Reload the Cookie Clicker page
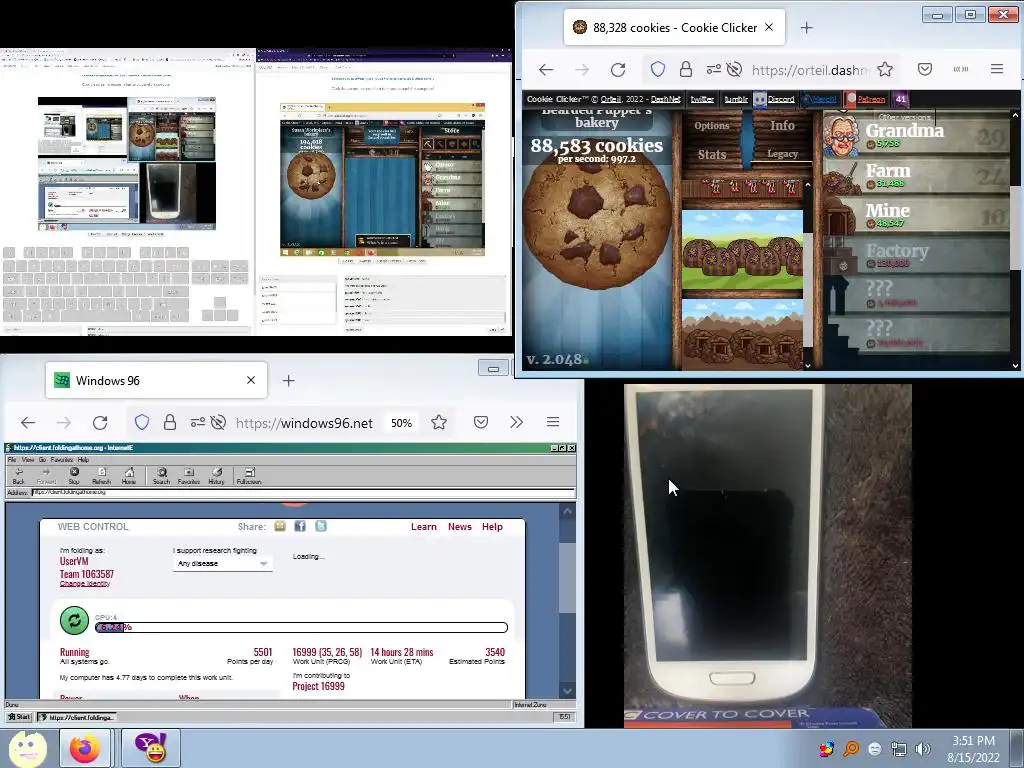 tap(618, 69)
